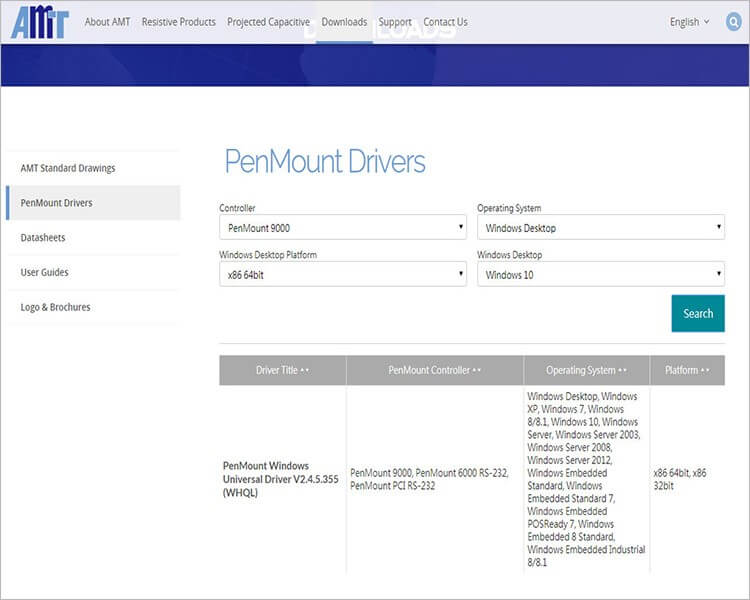
Task: Expand the Operating System dropdown
Action: click(600, 228)
